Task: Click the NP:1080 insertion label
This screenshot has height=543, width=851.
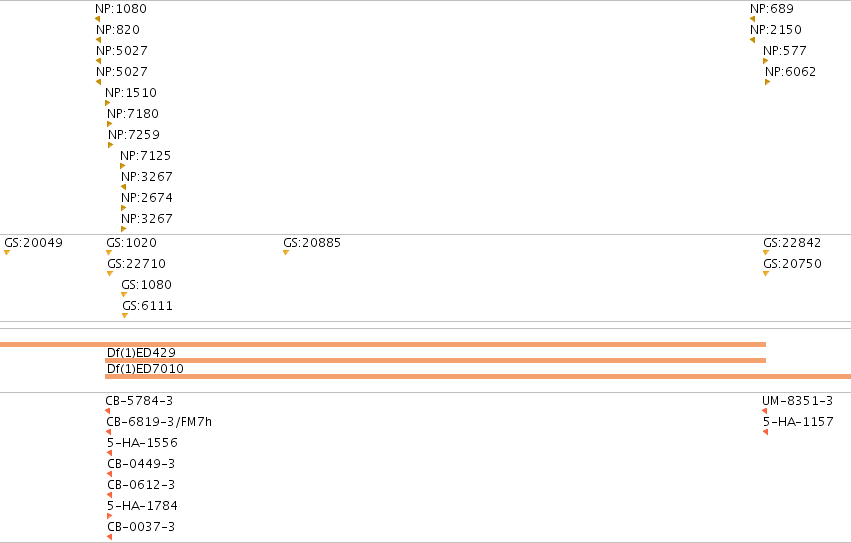Action: click(120, 9)
